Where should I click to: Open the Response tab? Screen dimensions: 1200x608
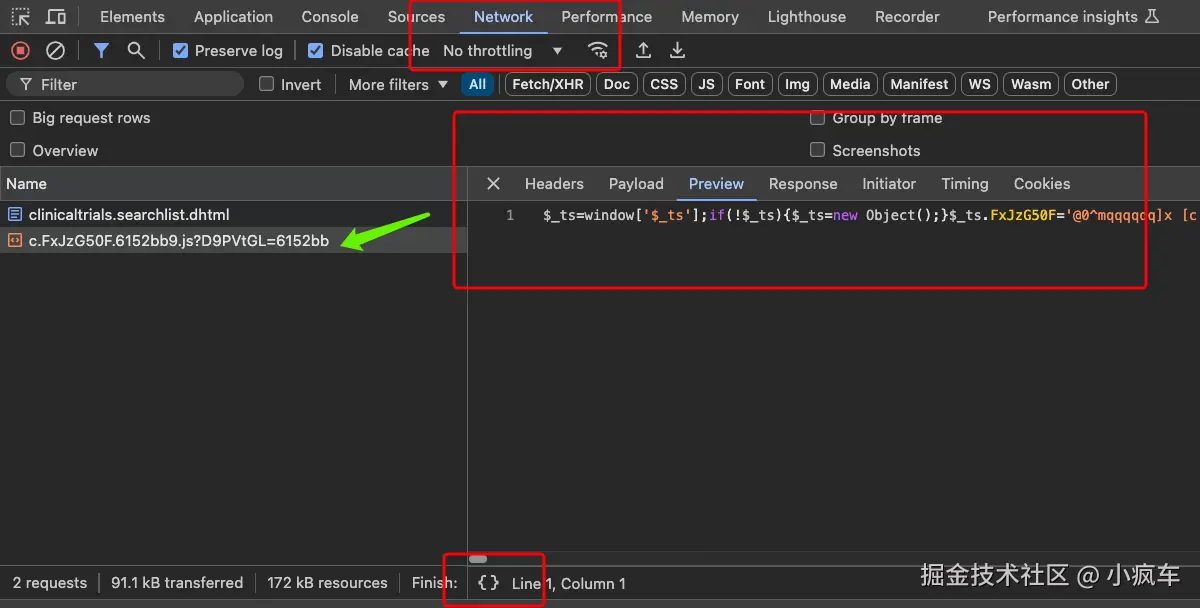tap(802, 184)
